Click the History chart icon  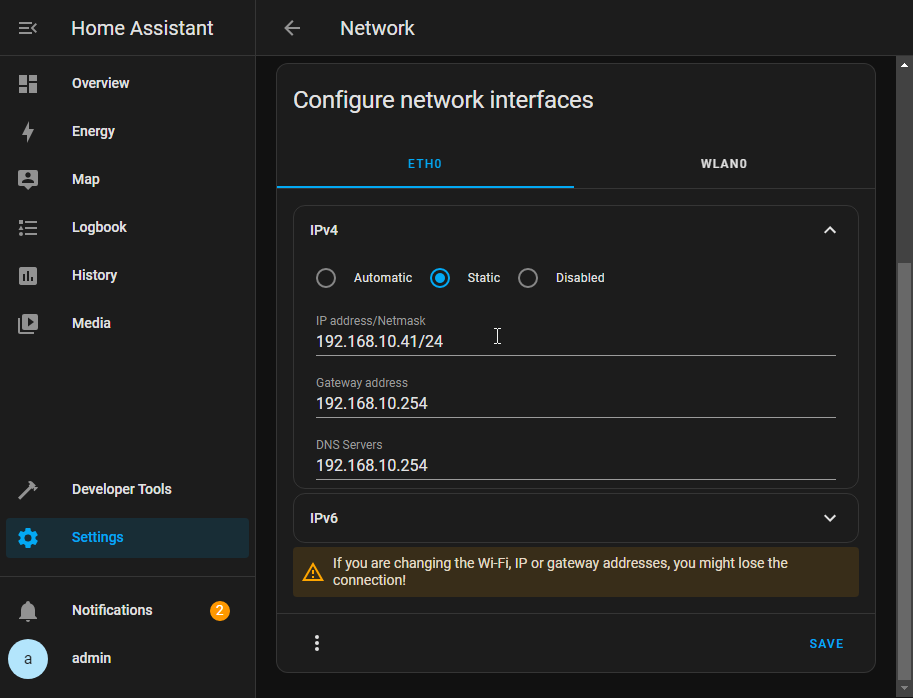(28, 276)
